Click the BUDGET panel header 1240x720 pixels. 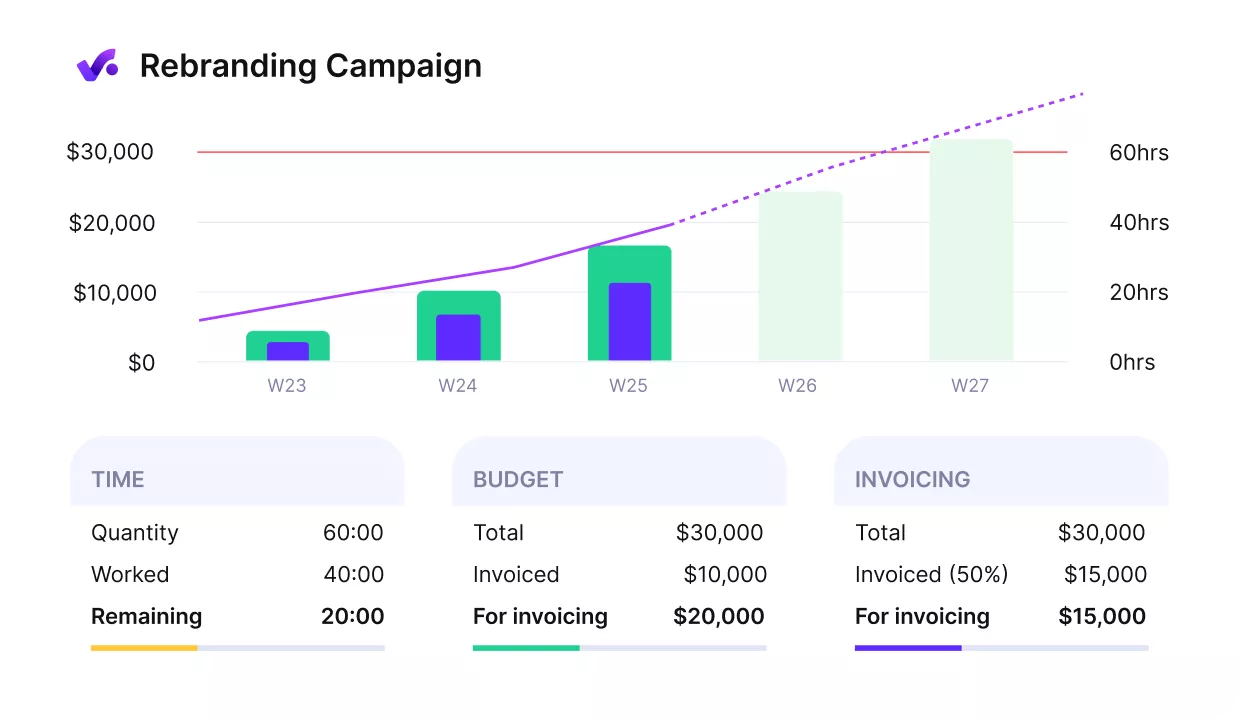point(518,479)
